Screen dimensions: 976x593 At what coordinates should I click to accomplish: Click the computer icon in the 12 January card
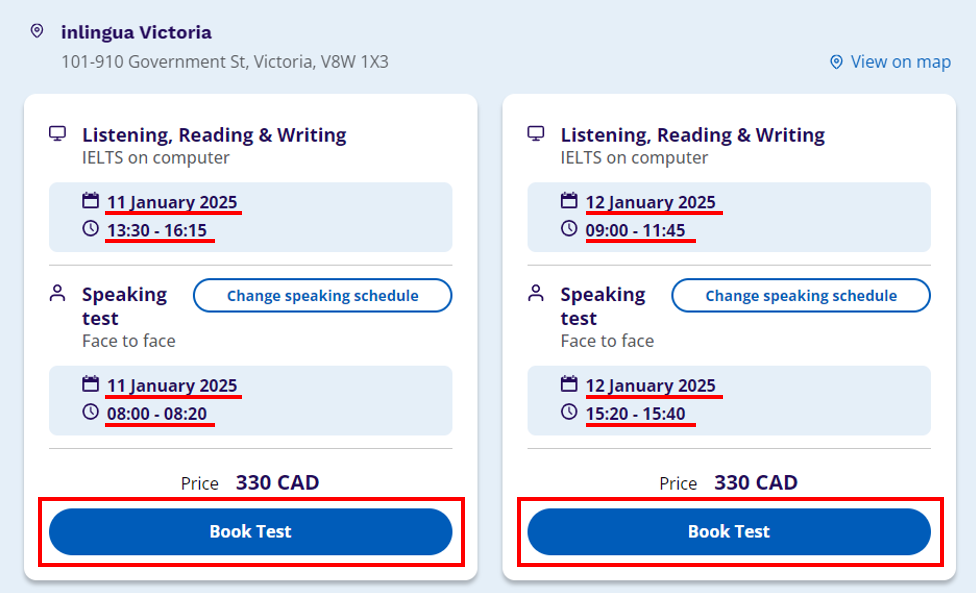[x=536, y=134]
